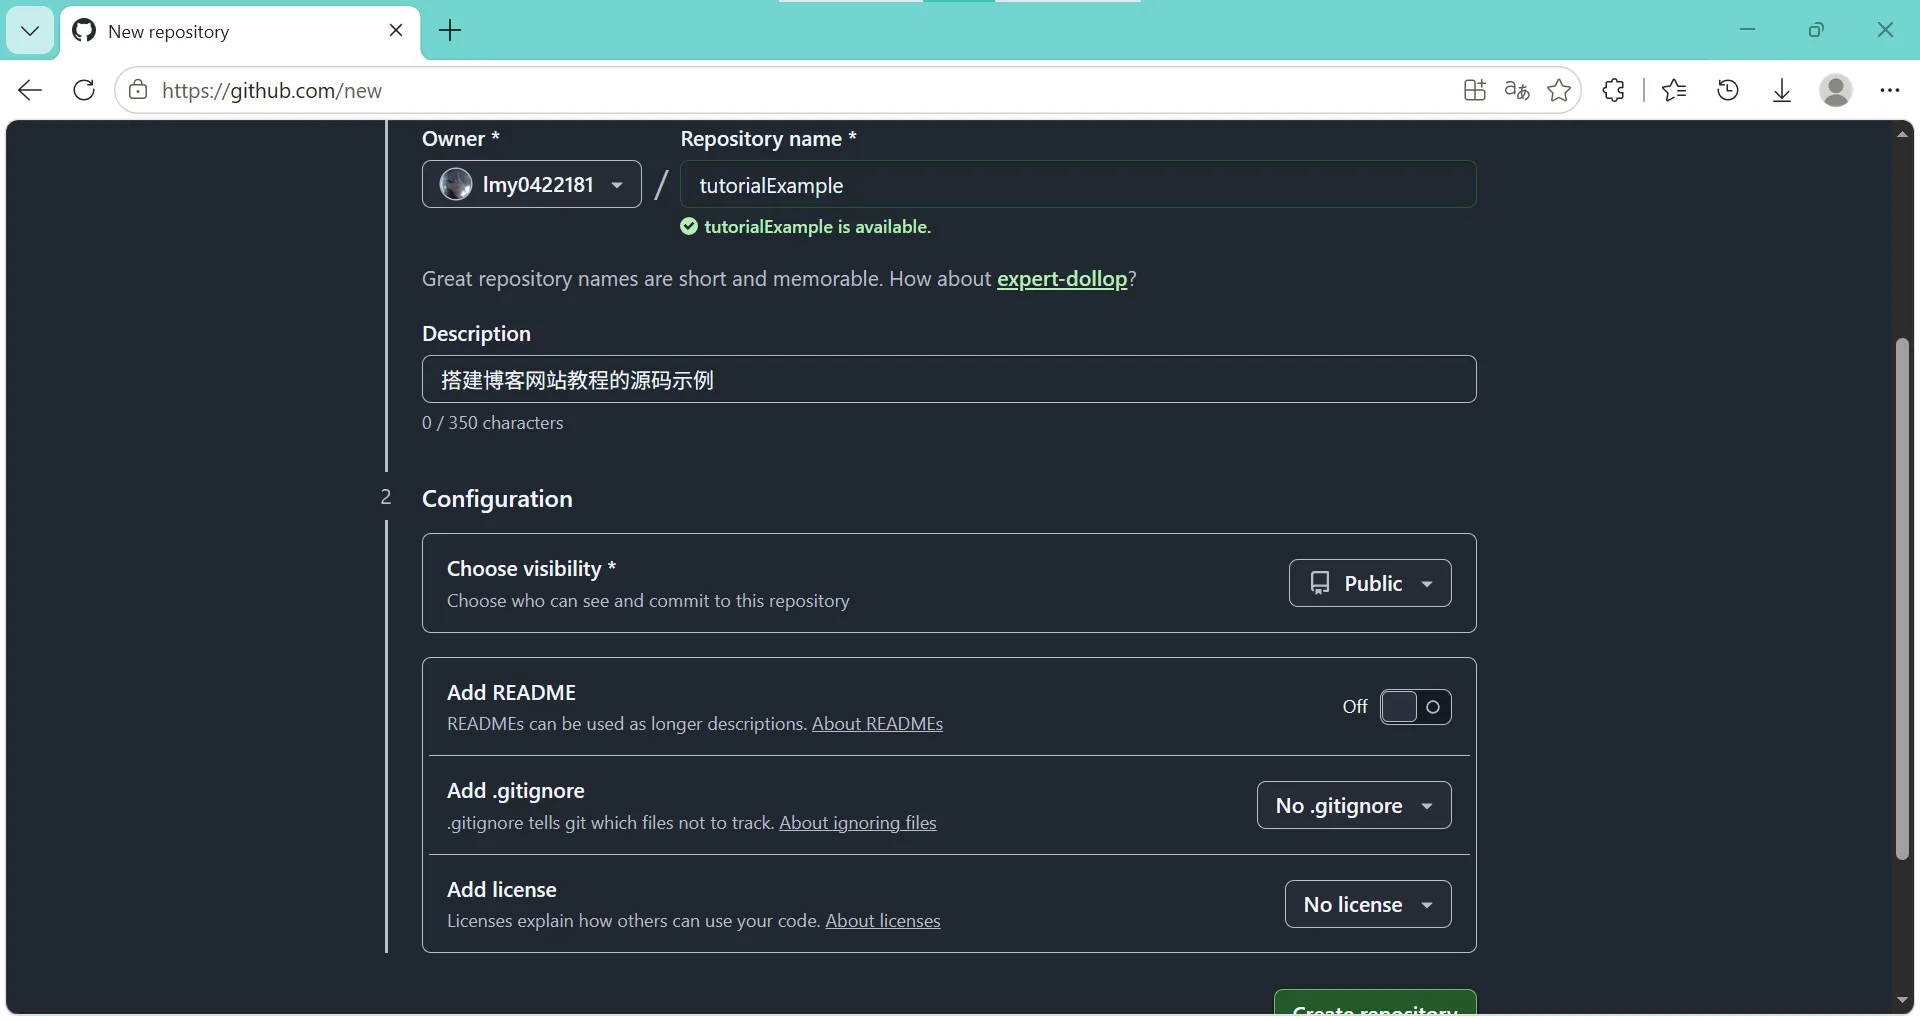The width and height of the screenshot is (1920, 1020).
Task: View site information lock icon
Action: click(138, 90)
